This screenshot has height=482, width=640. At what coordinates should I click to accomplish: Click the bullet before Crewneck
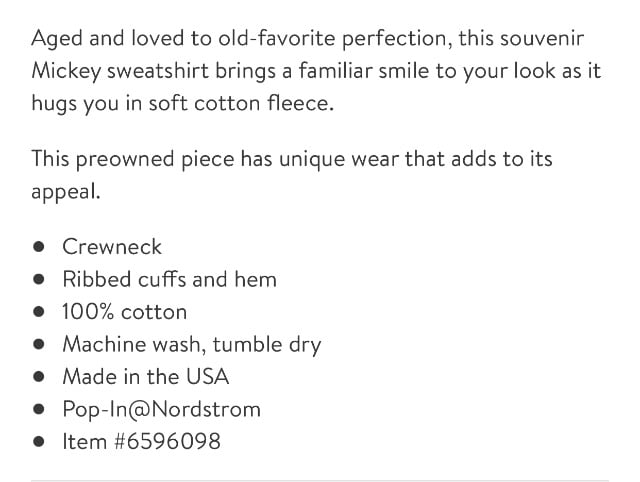[39, 247]
